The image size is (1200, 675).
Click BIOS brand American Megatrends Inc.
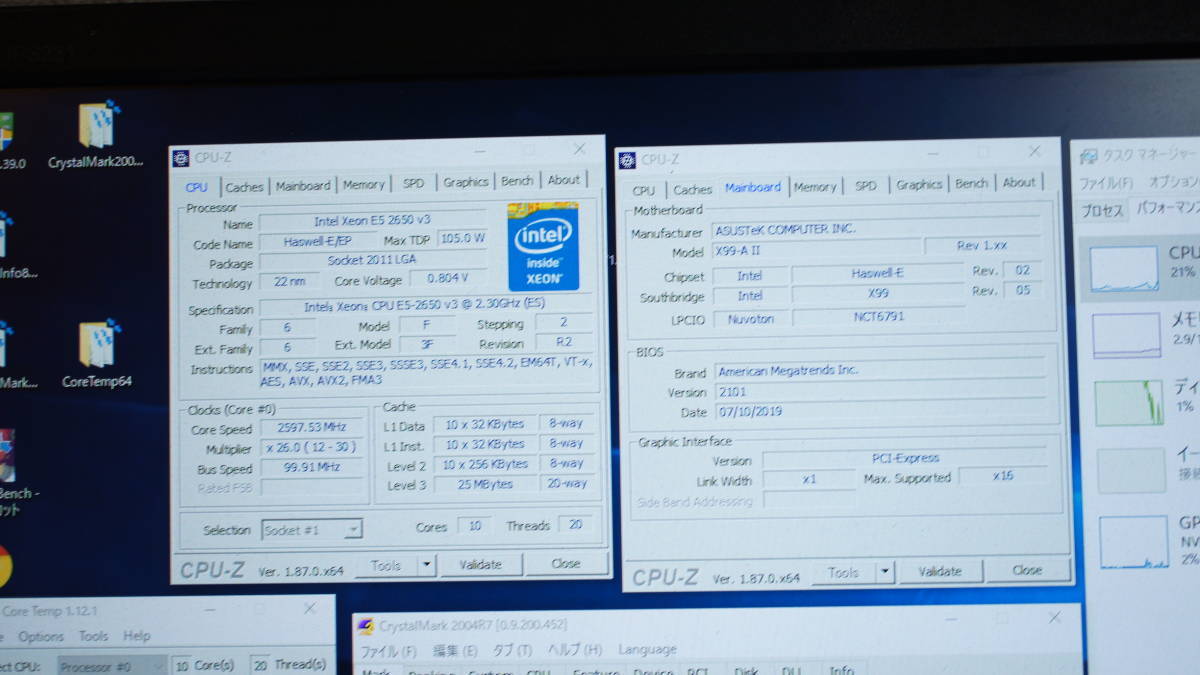[x=881, y=371]
